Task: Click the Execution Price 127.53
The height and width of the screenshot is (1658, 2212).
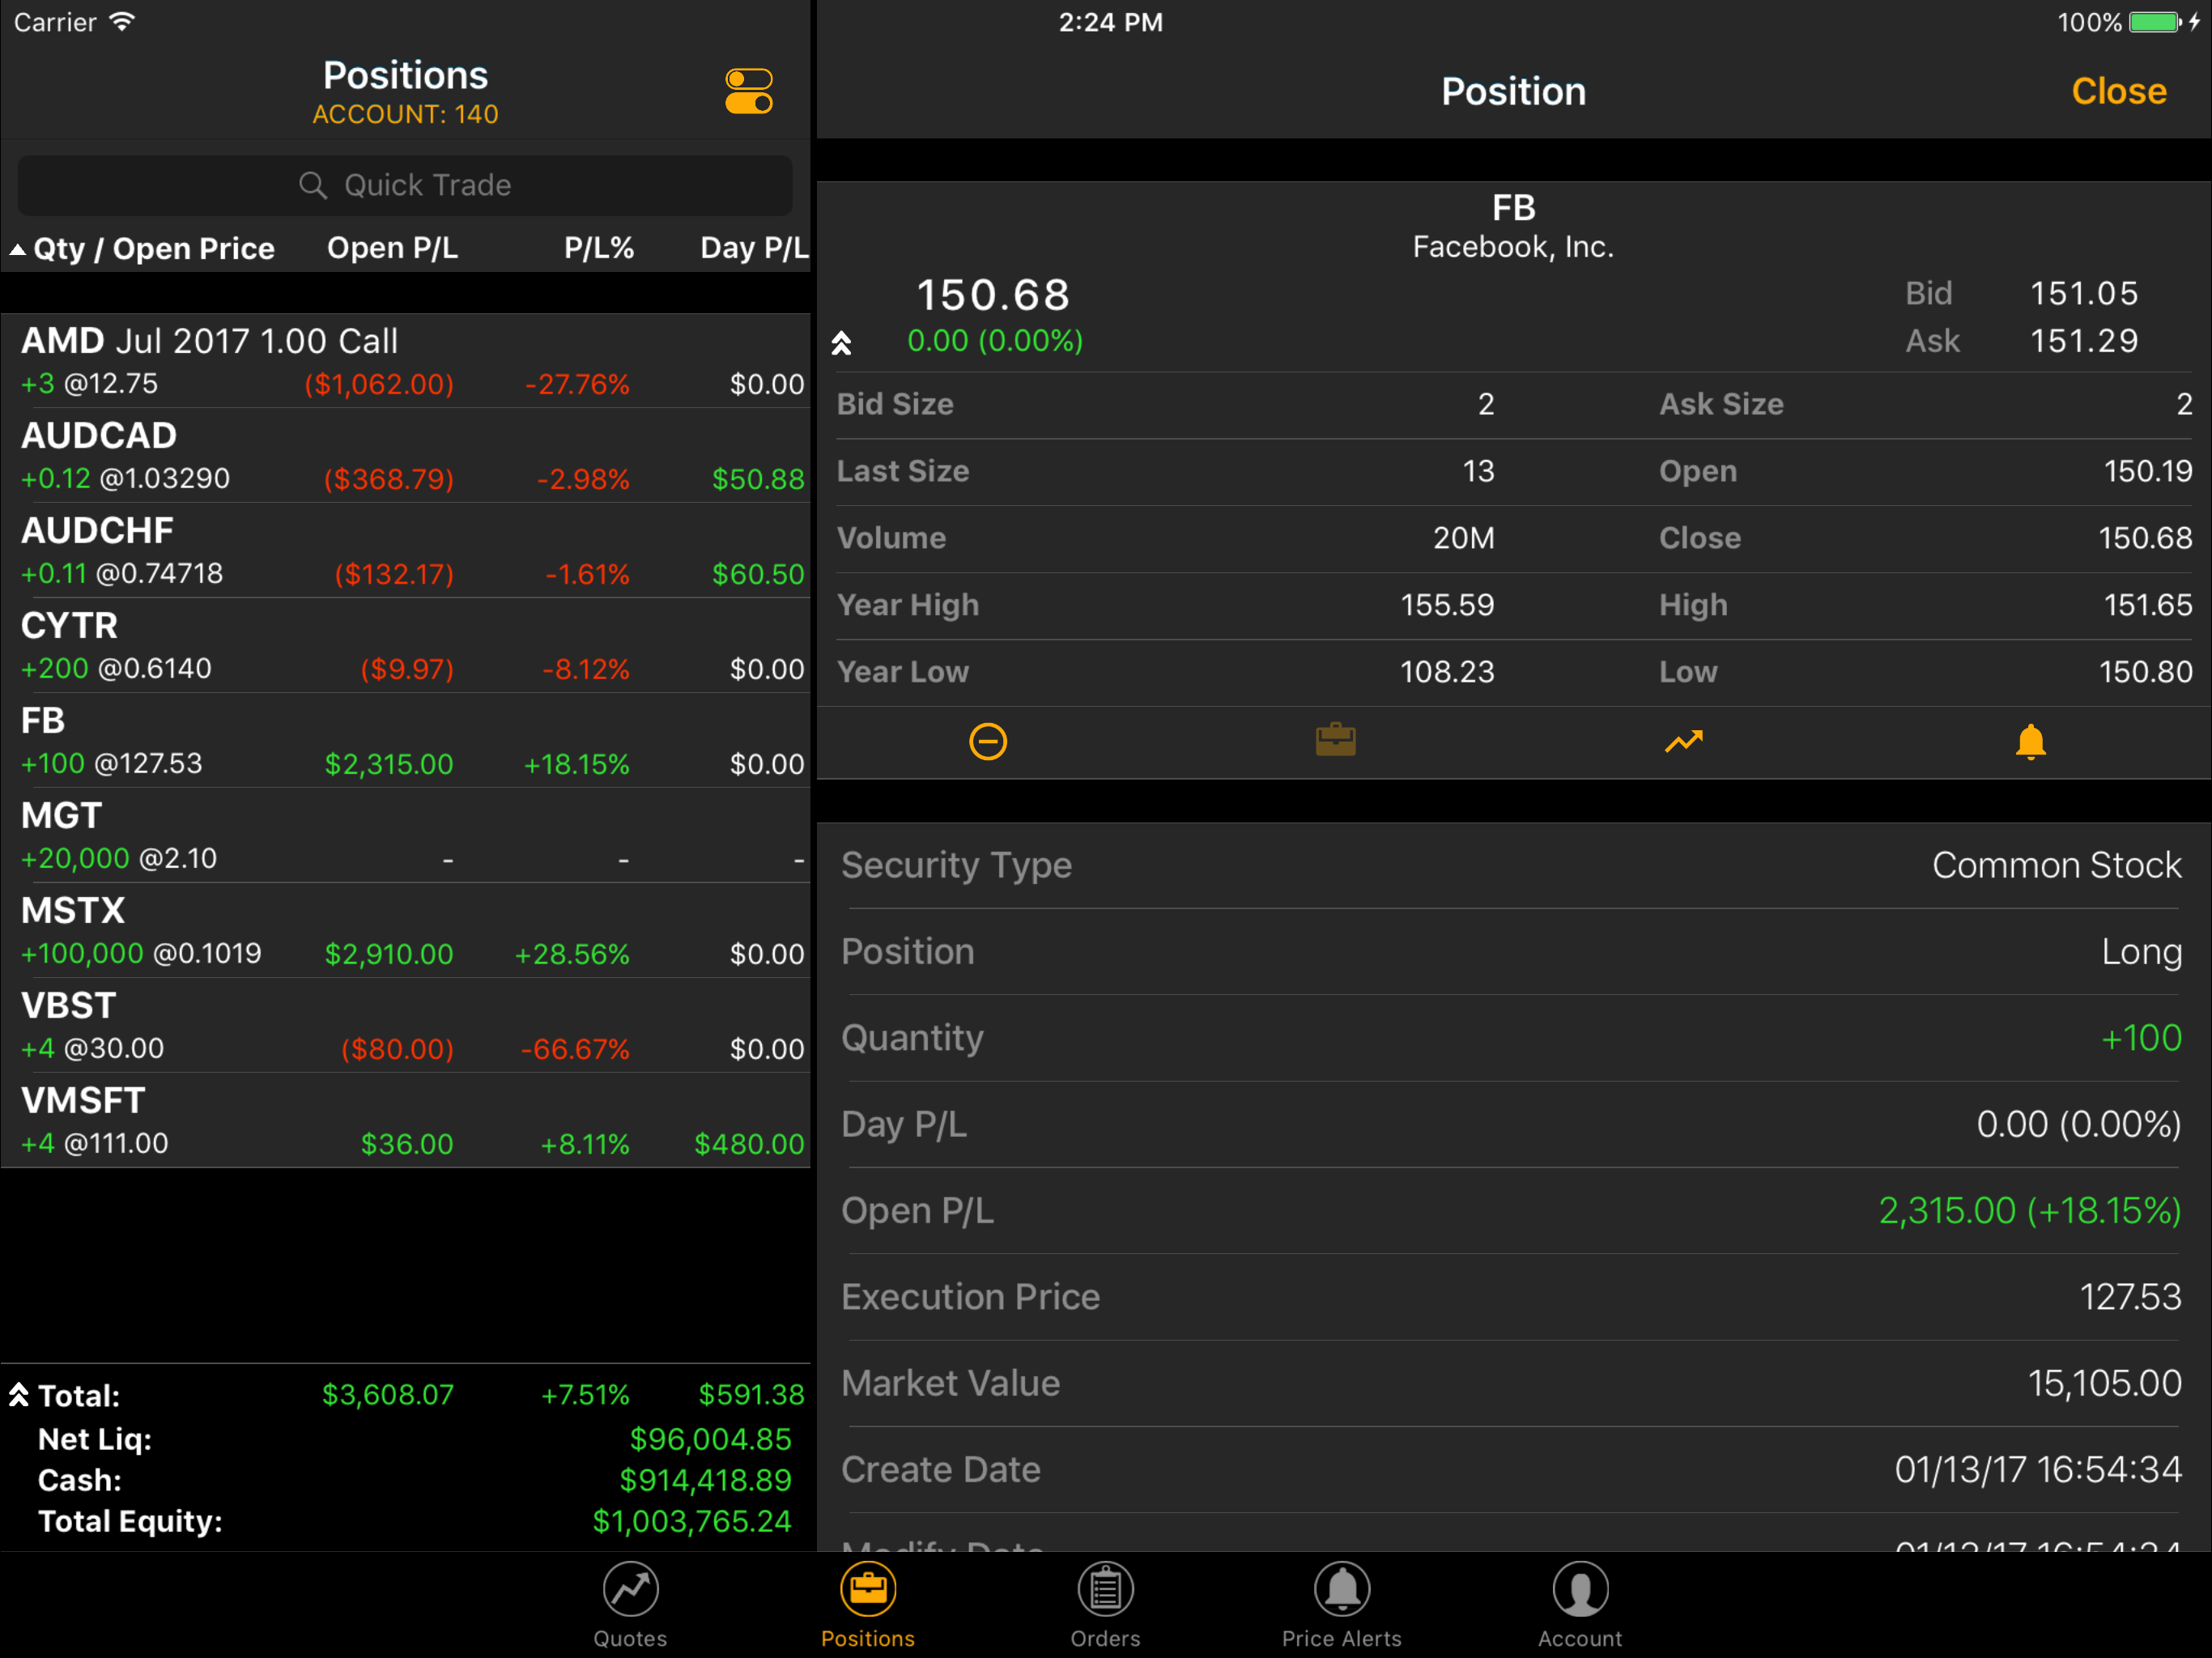Action: pos(2131,1297)
